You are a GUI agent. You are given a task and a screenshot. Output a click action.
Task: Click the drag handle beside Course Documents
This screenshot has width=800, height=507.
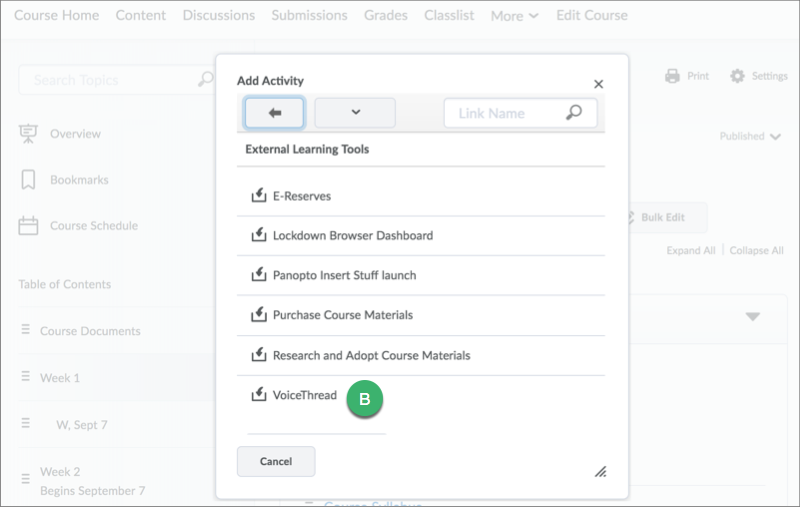[x=26, y=329]
